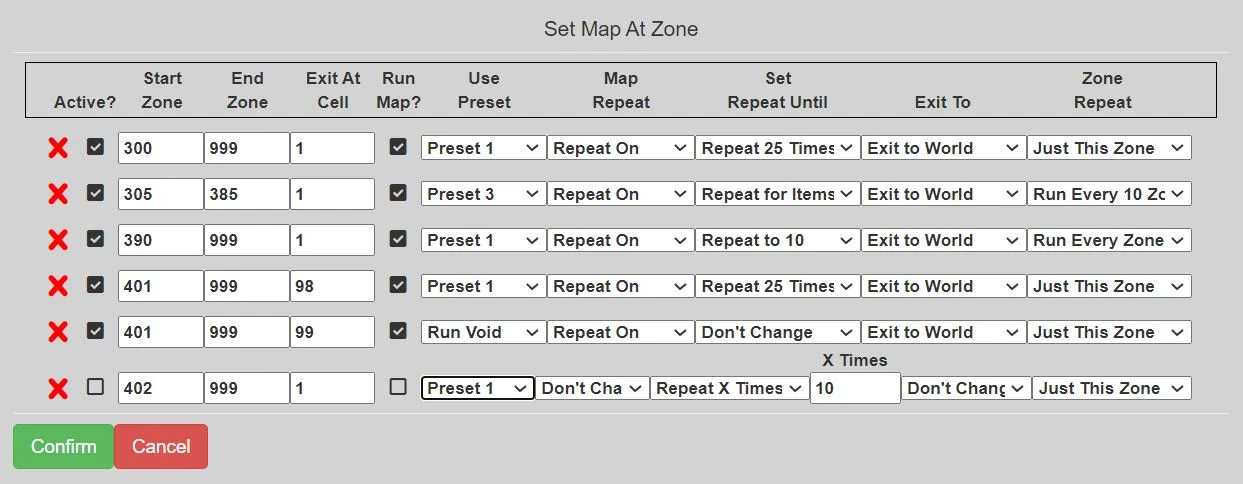Screen dimensions: 1243x484
Task: Click the End Zone field showing 385
Action: (246, 194)
